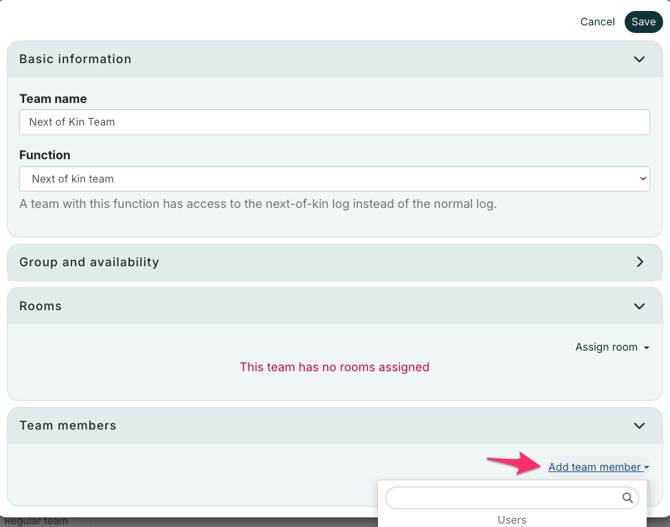Click the Add team member link
This screenshot has width=670, height=527.
click(594, 467)
